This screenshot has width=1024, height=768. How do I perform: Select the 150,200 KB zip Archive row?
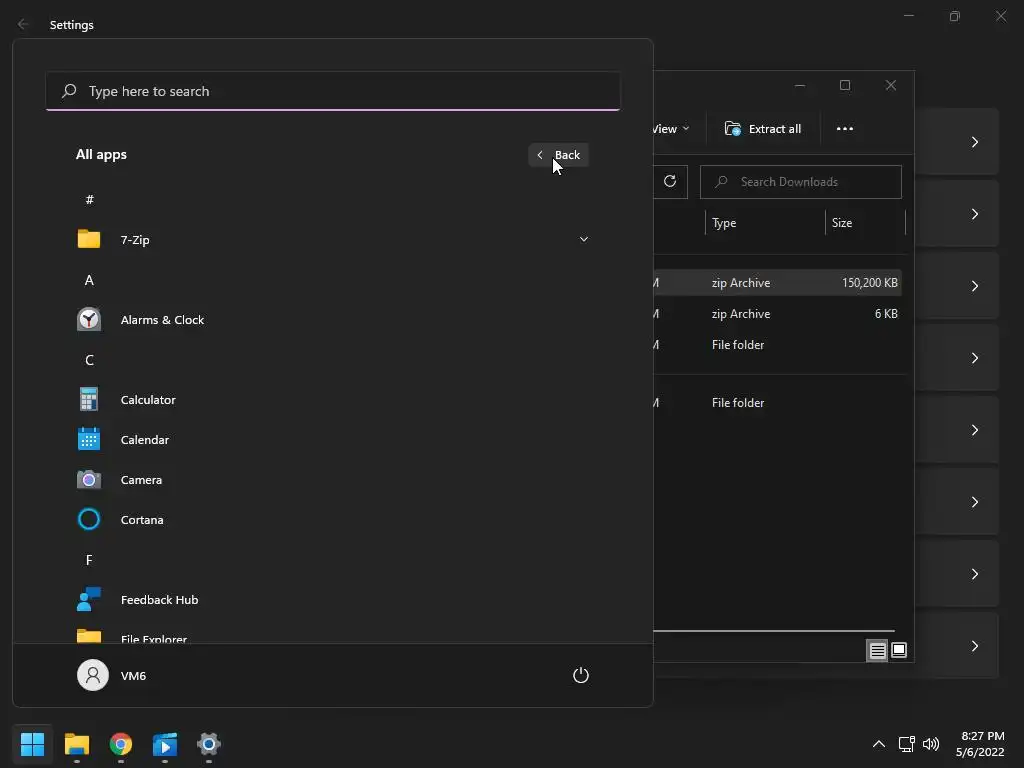[x=778, y=283]
